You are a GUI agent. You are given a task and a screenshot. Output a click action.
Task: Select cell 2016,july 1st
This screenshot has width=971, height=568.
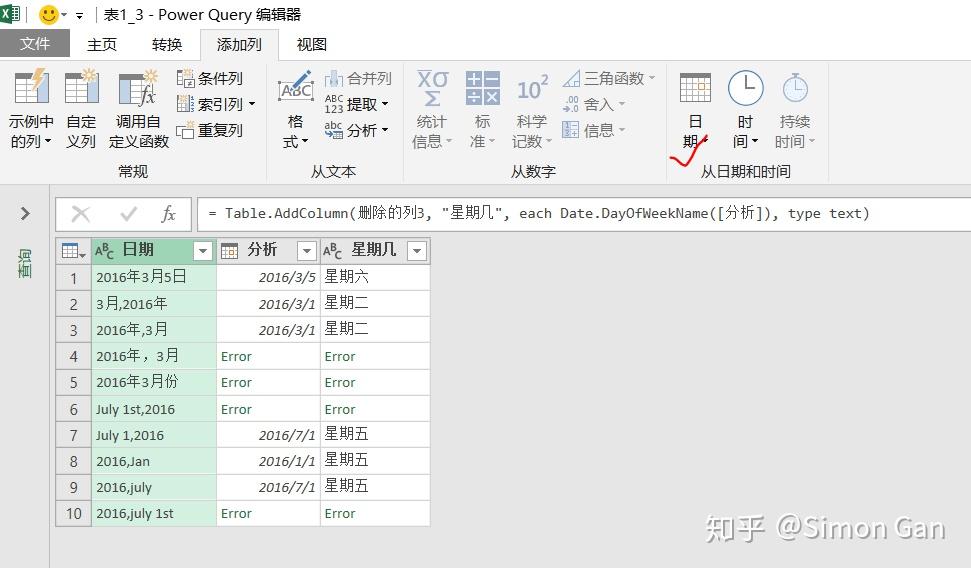click(154, 513)
